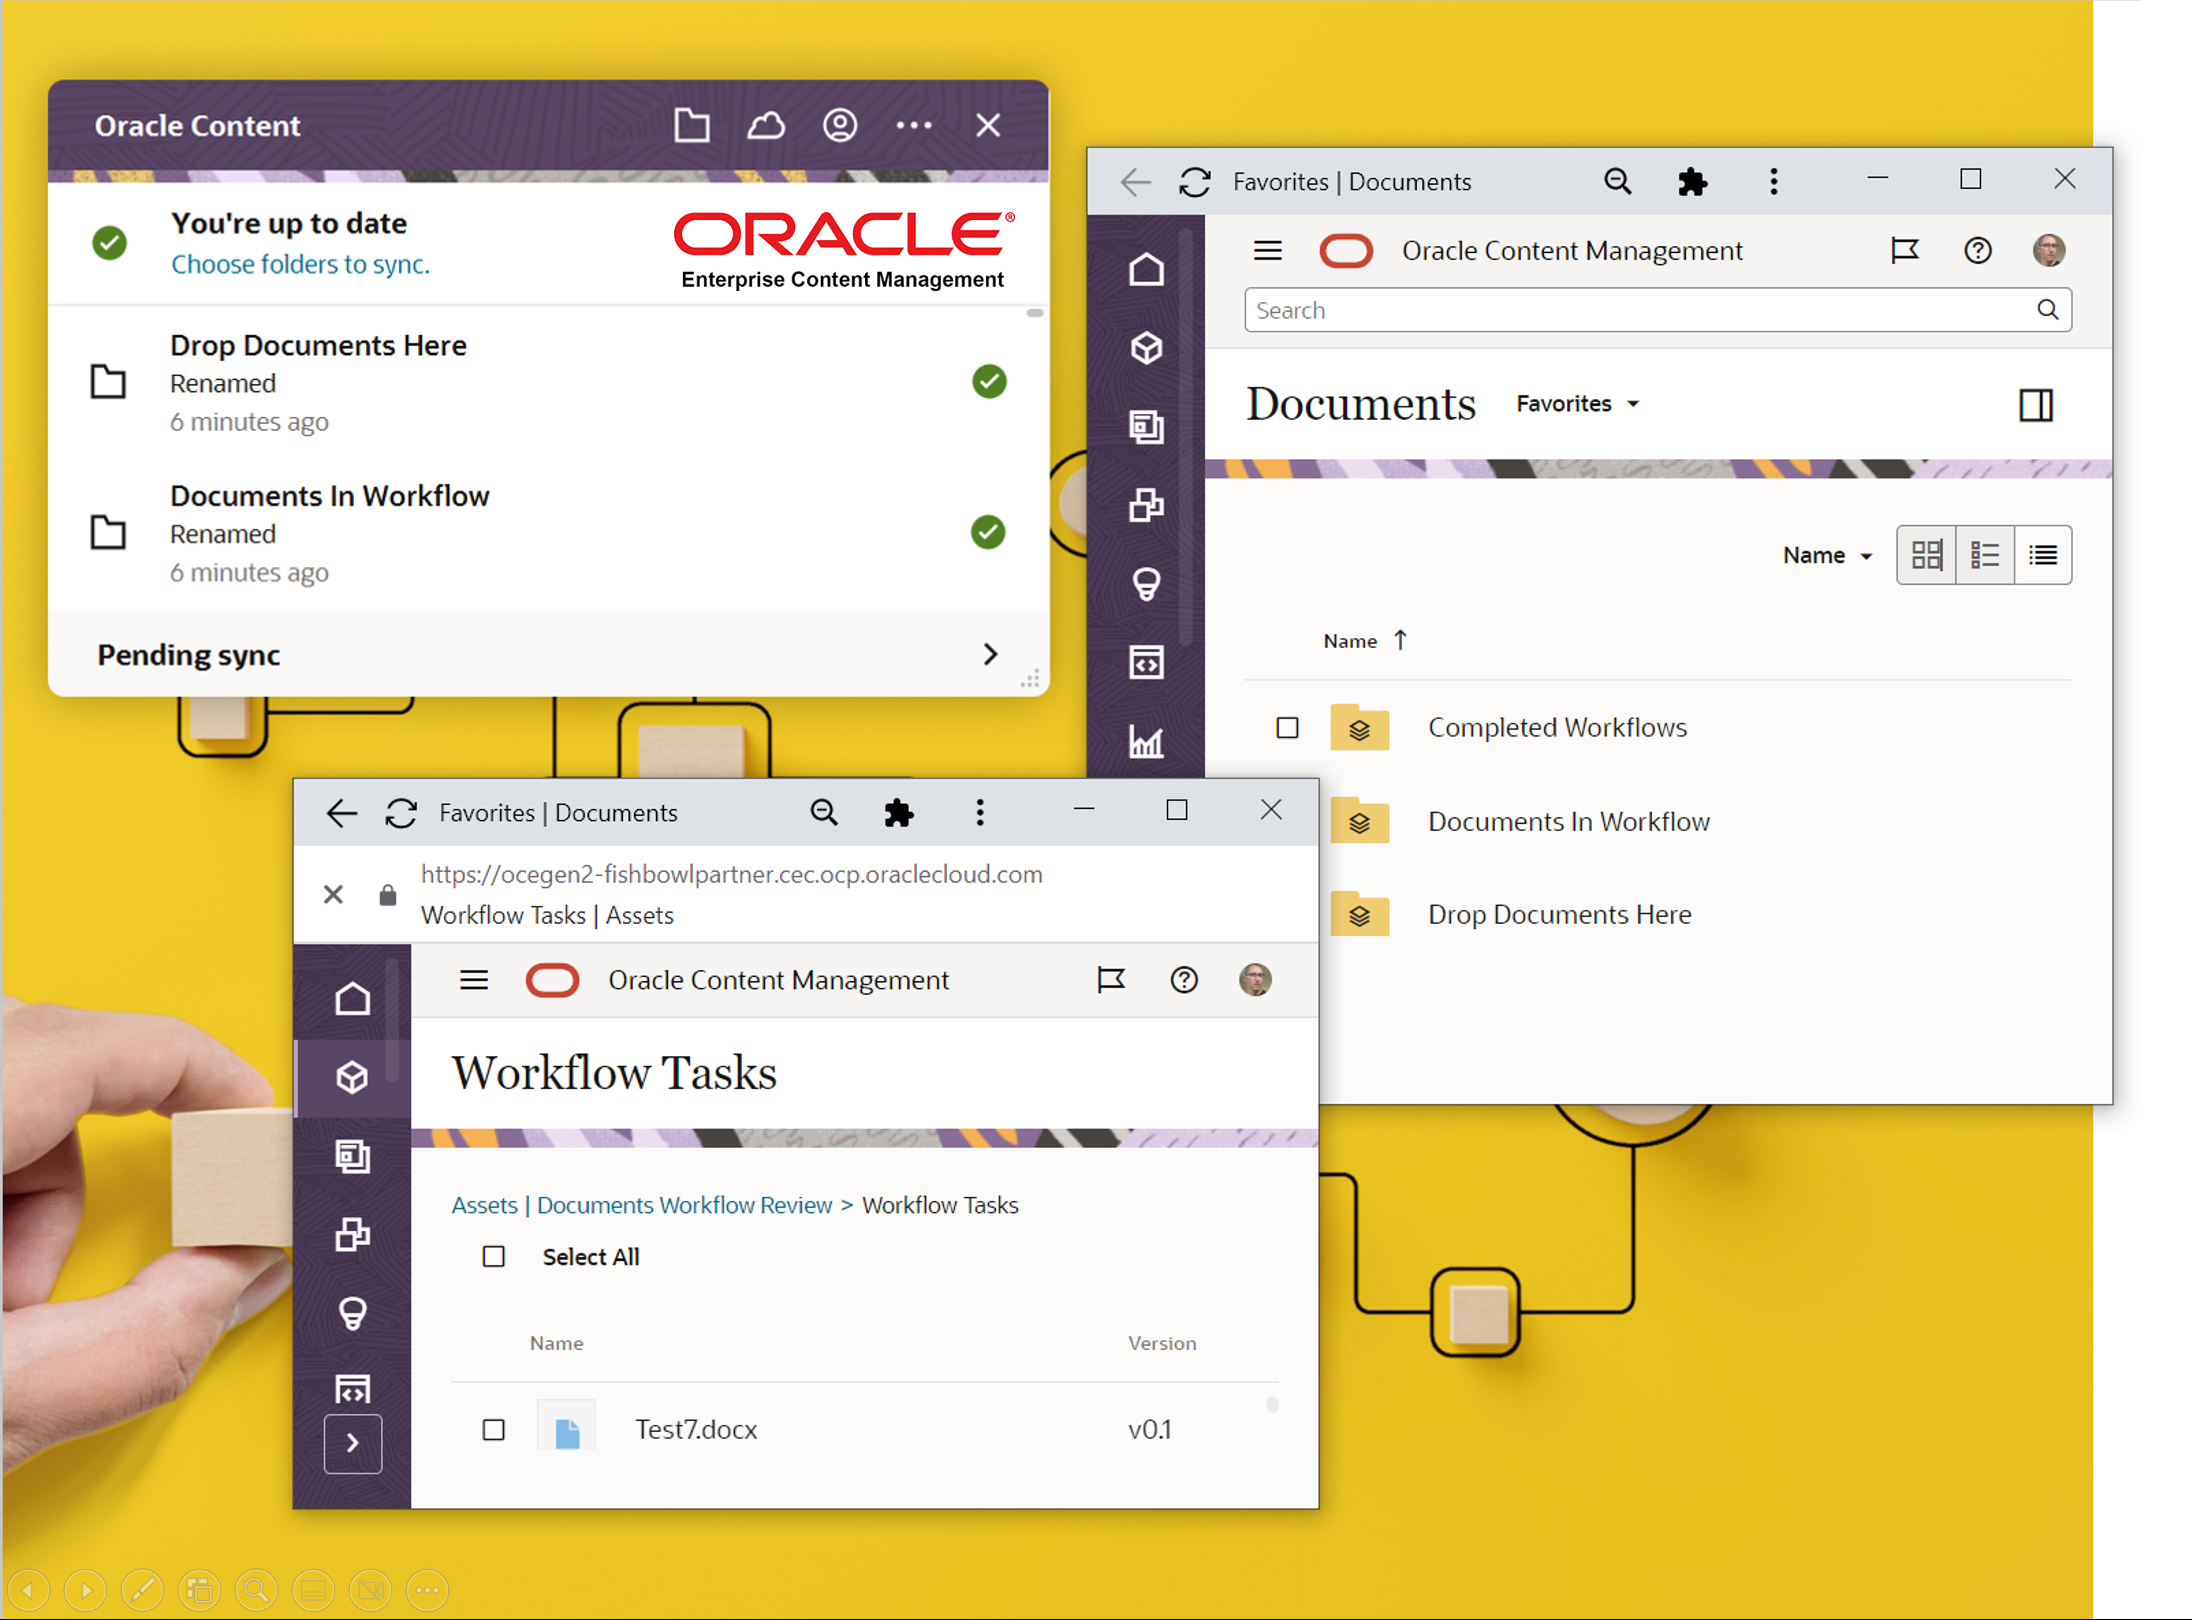Click the lock icon beside the URL
This screenshot has width=2192, height=1620.
(x=388, y=894)
